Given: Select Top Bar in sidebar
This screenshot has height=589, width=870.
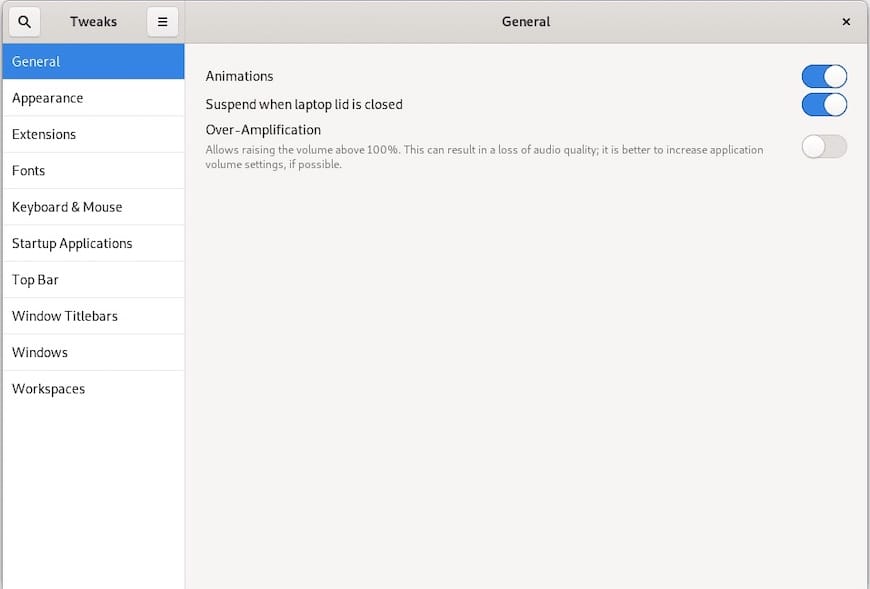Looking at the screenshot, I should (93, 280).
